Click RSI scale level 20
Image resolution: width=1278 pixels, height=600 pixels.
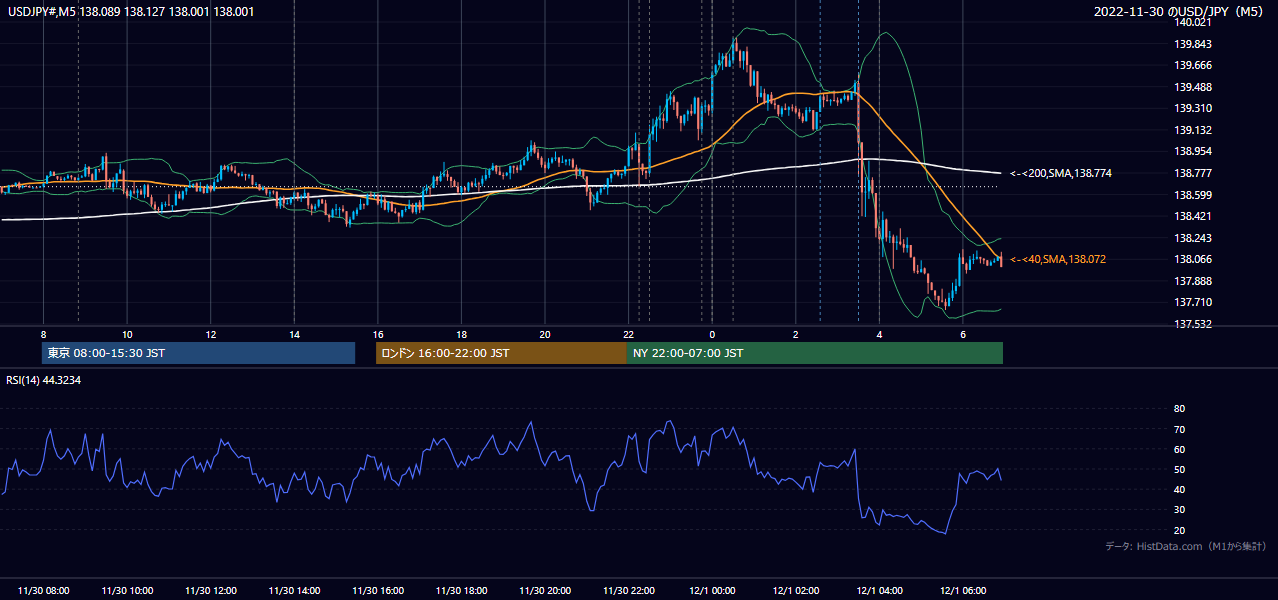[x=1179, y=530]
